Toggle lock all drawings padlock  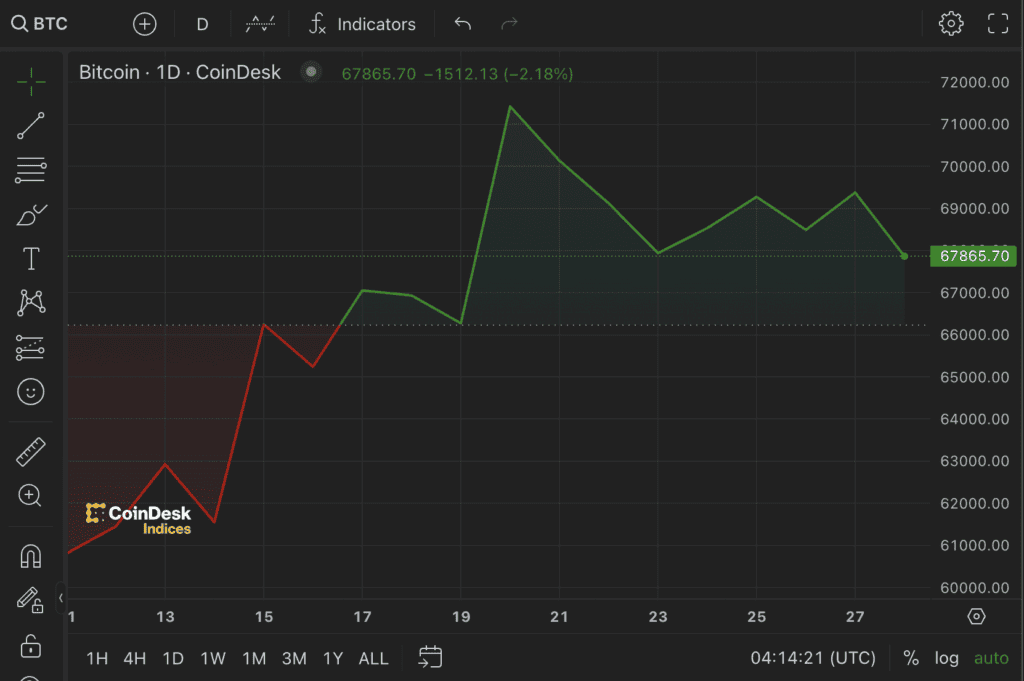coord(31,646)
